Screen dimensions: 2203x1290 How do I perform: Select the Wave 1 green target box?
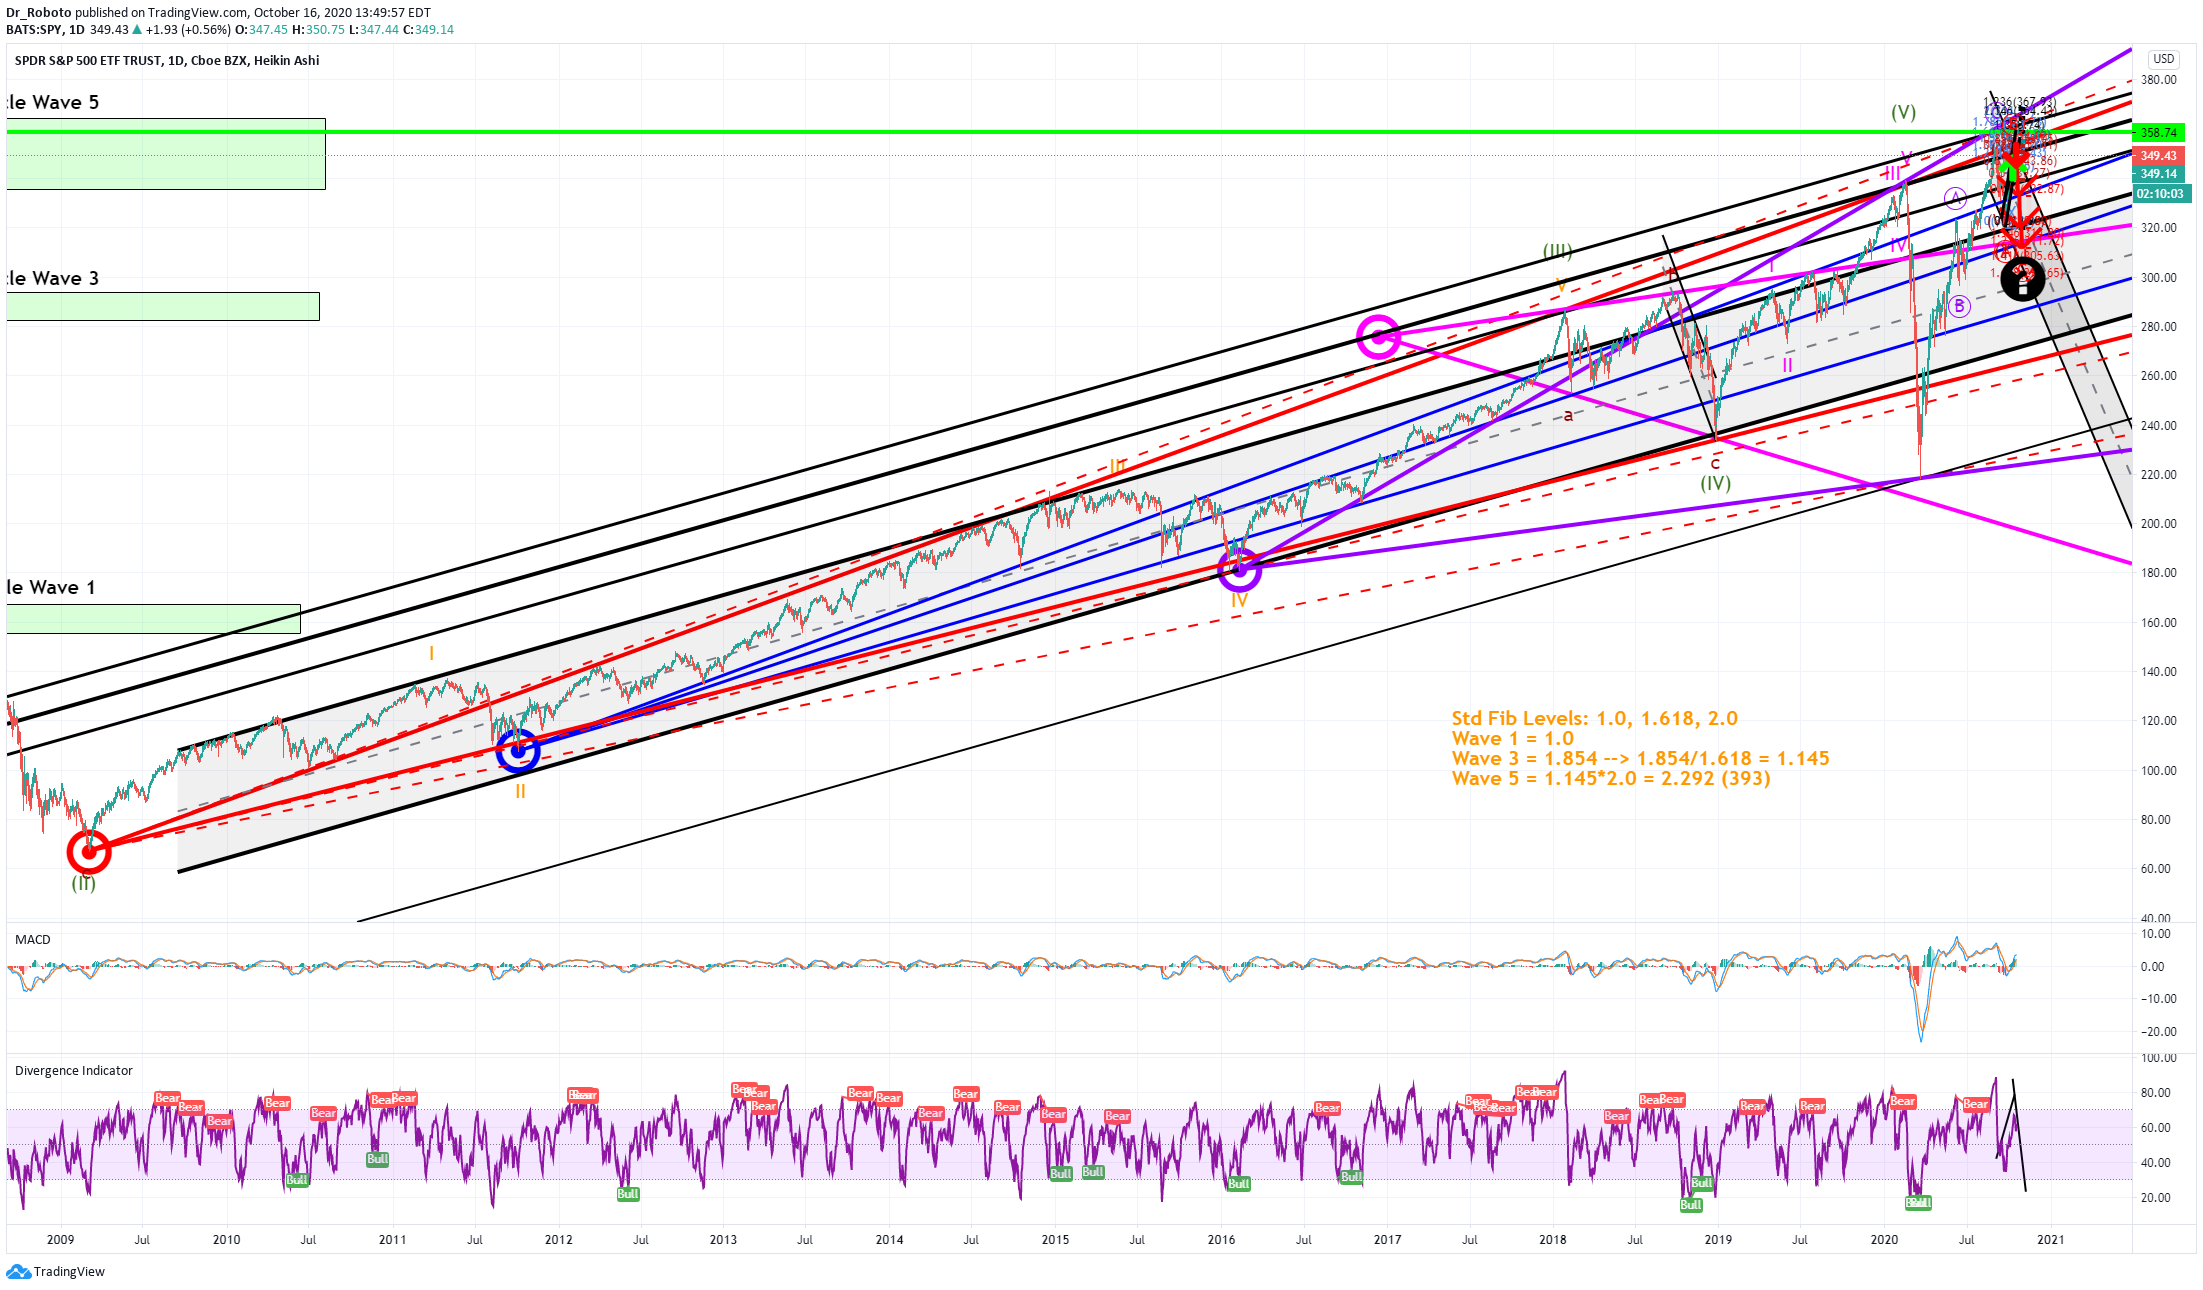click(153, 619)
